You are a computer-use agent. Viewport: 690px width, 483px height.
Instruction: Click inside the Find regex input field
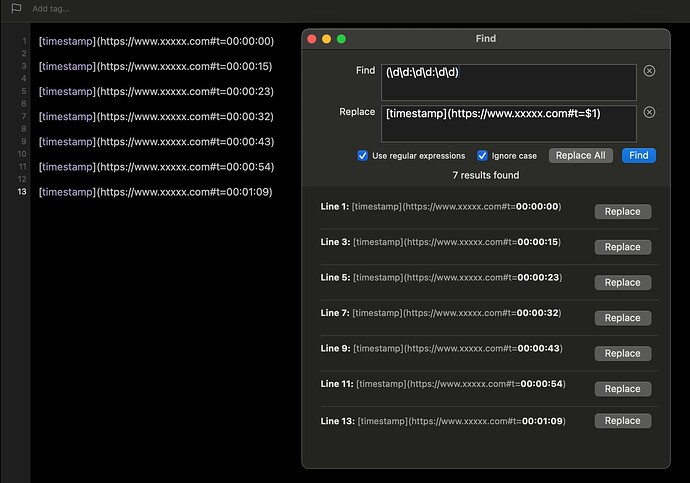(x=509, y=82)
